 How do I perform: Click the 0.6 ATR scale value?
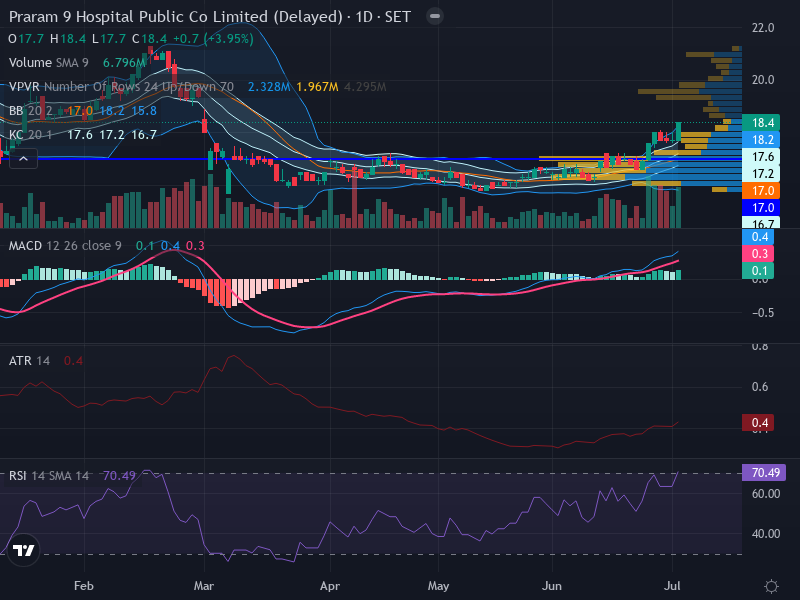(x=760, y=387)
